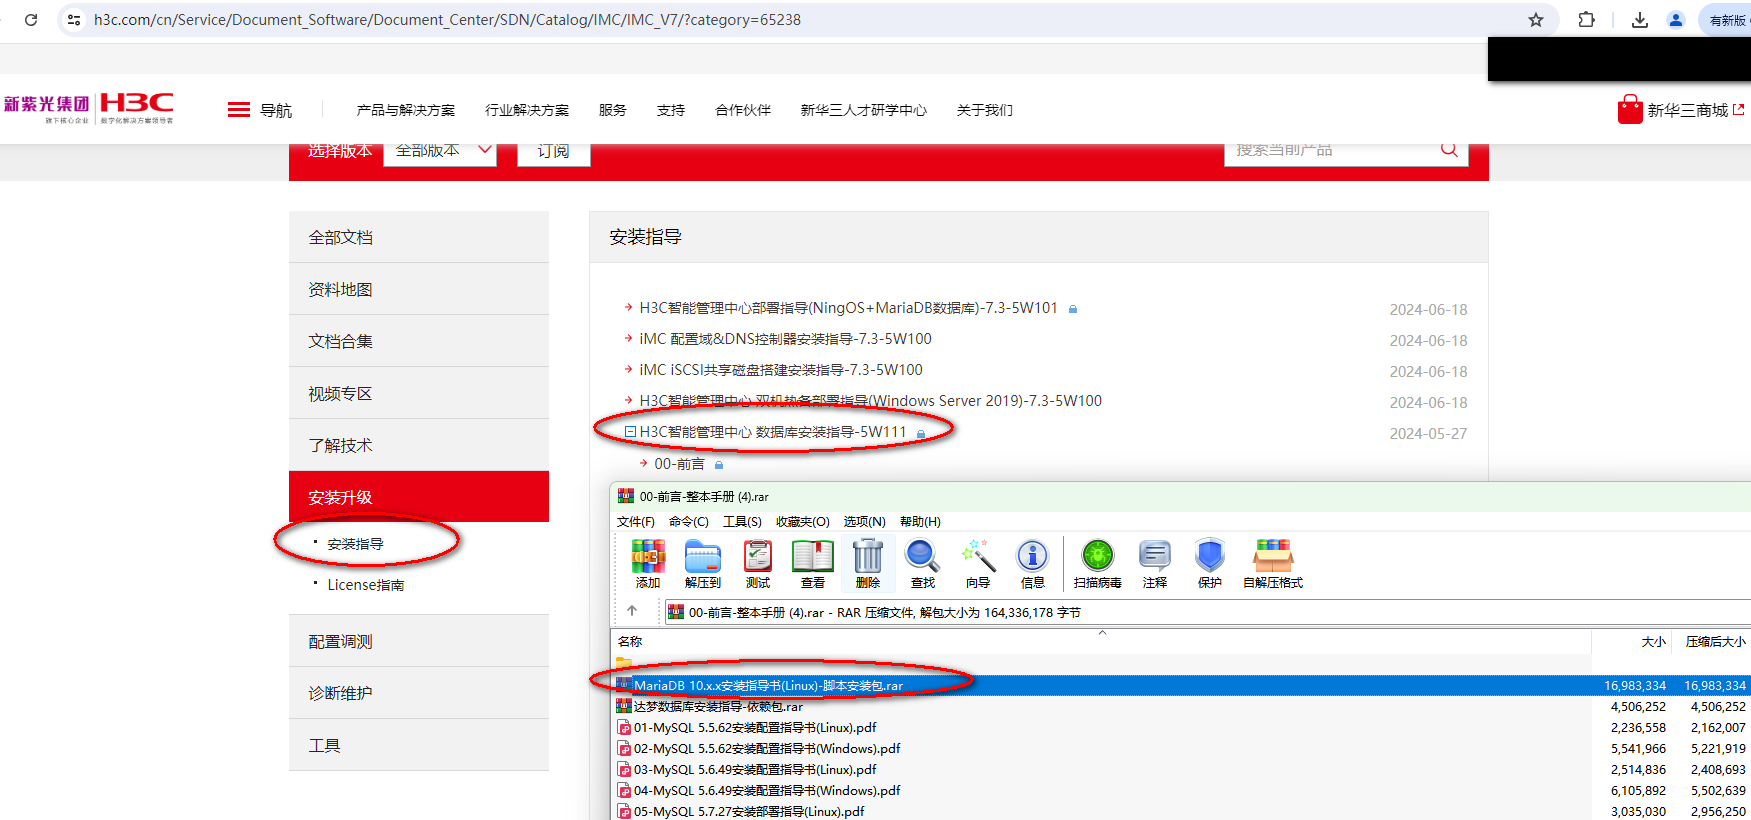Image resolution: width=1751 pixels, height=820 pixels.
Task: Select 安装升级 in the sidebar
Action: (x=419, y=497)
